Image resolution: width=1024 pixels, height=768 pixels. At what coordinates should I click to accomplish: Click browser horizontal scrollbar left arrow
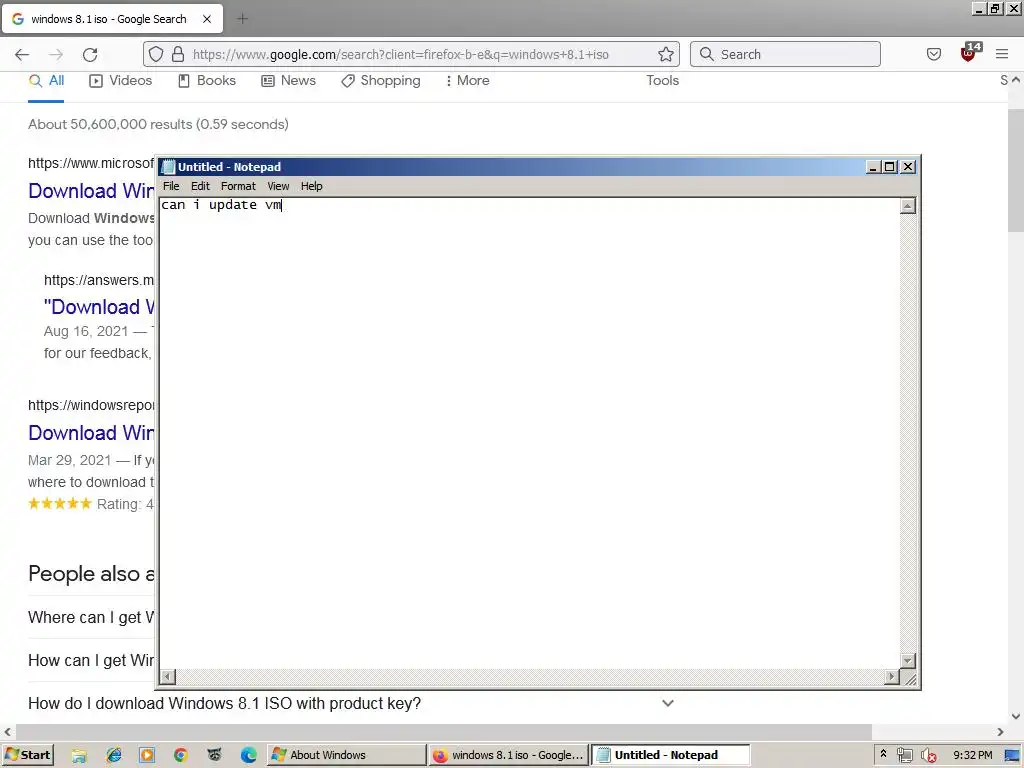click(8, 732)
